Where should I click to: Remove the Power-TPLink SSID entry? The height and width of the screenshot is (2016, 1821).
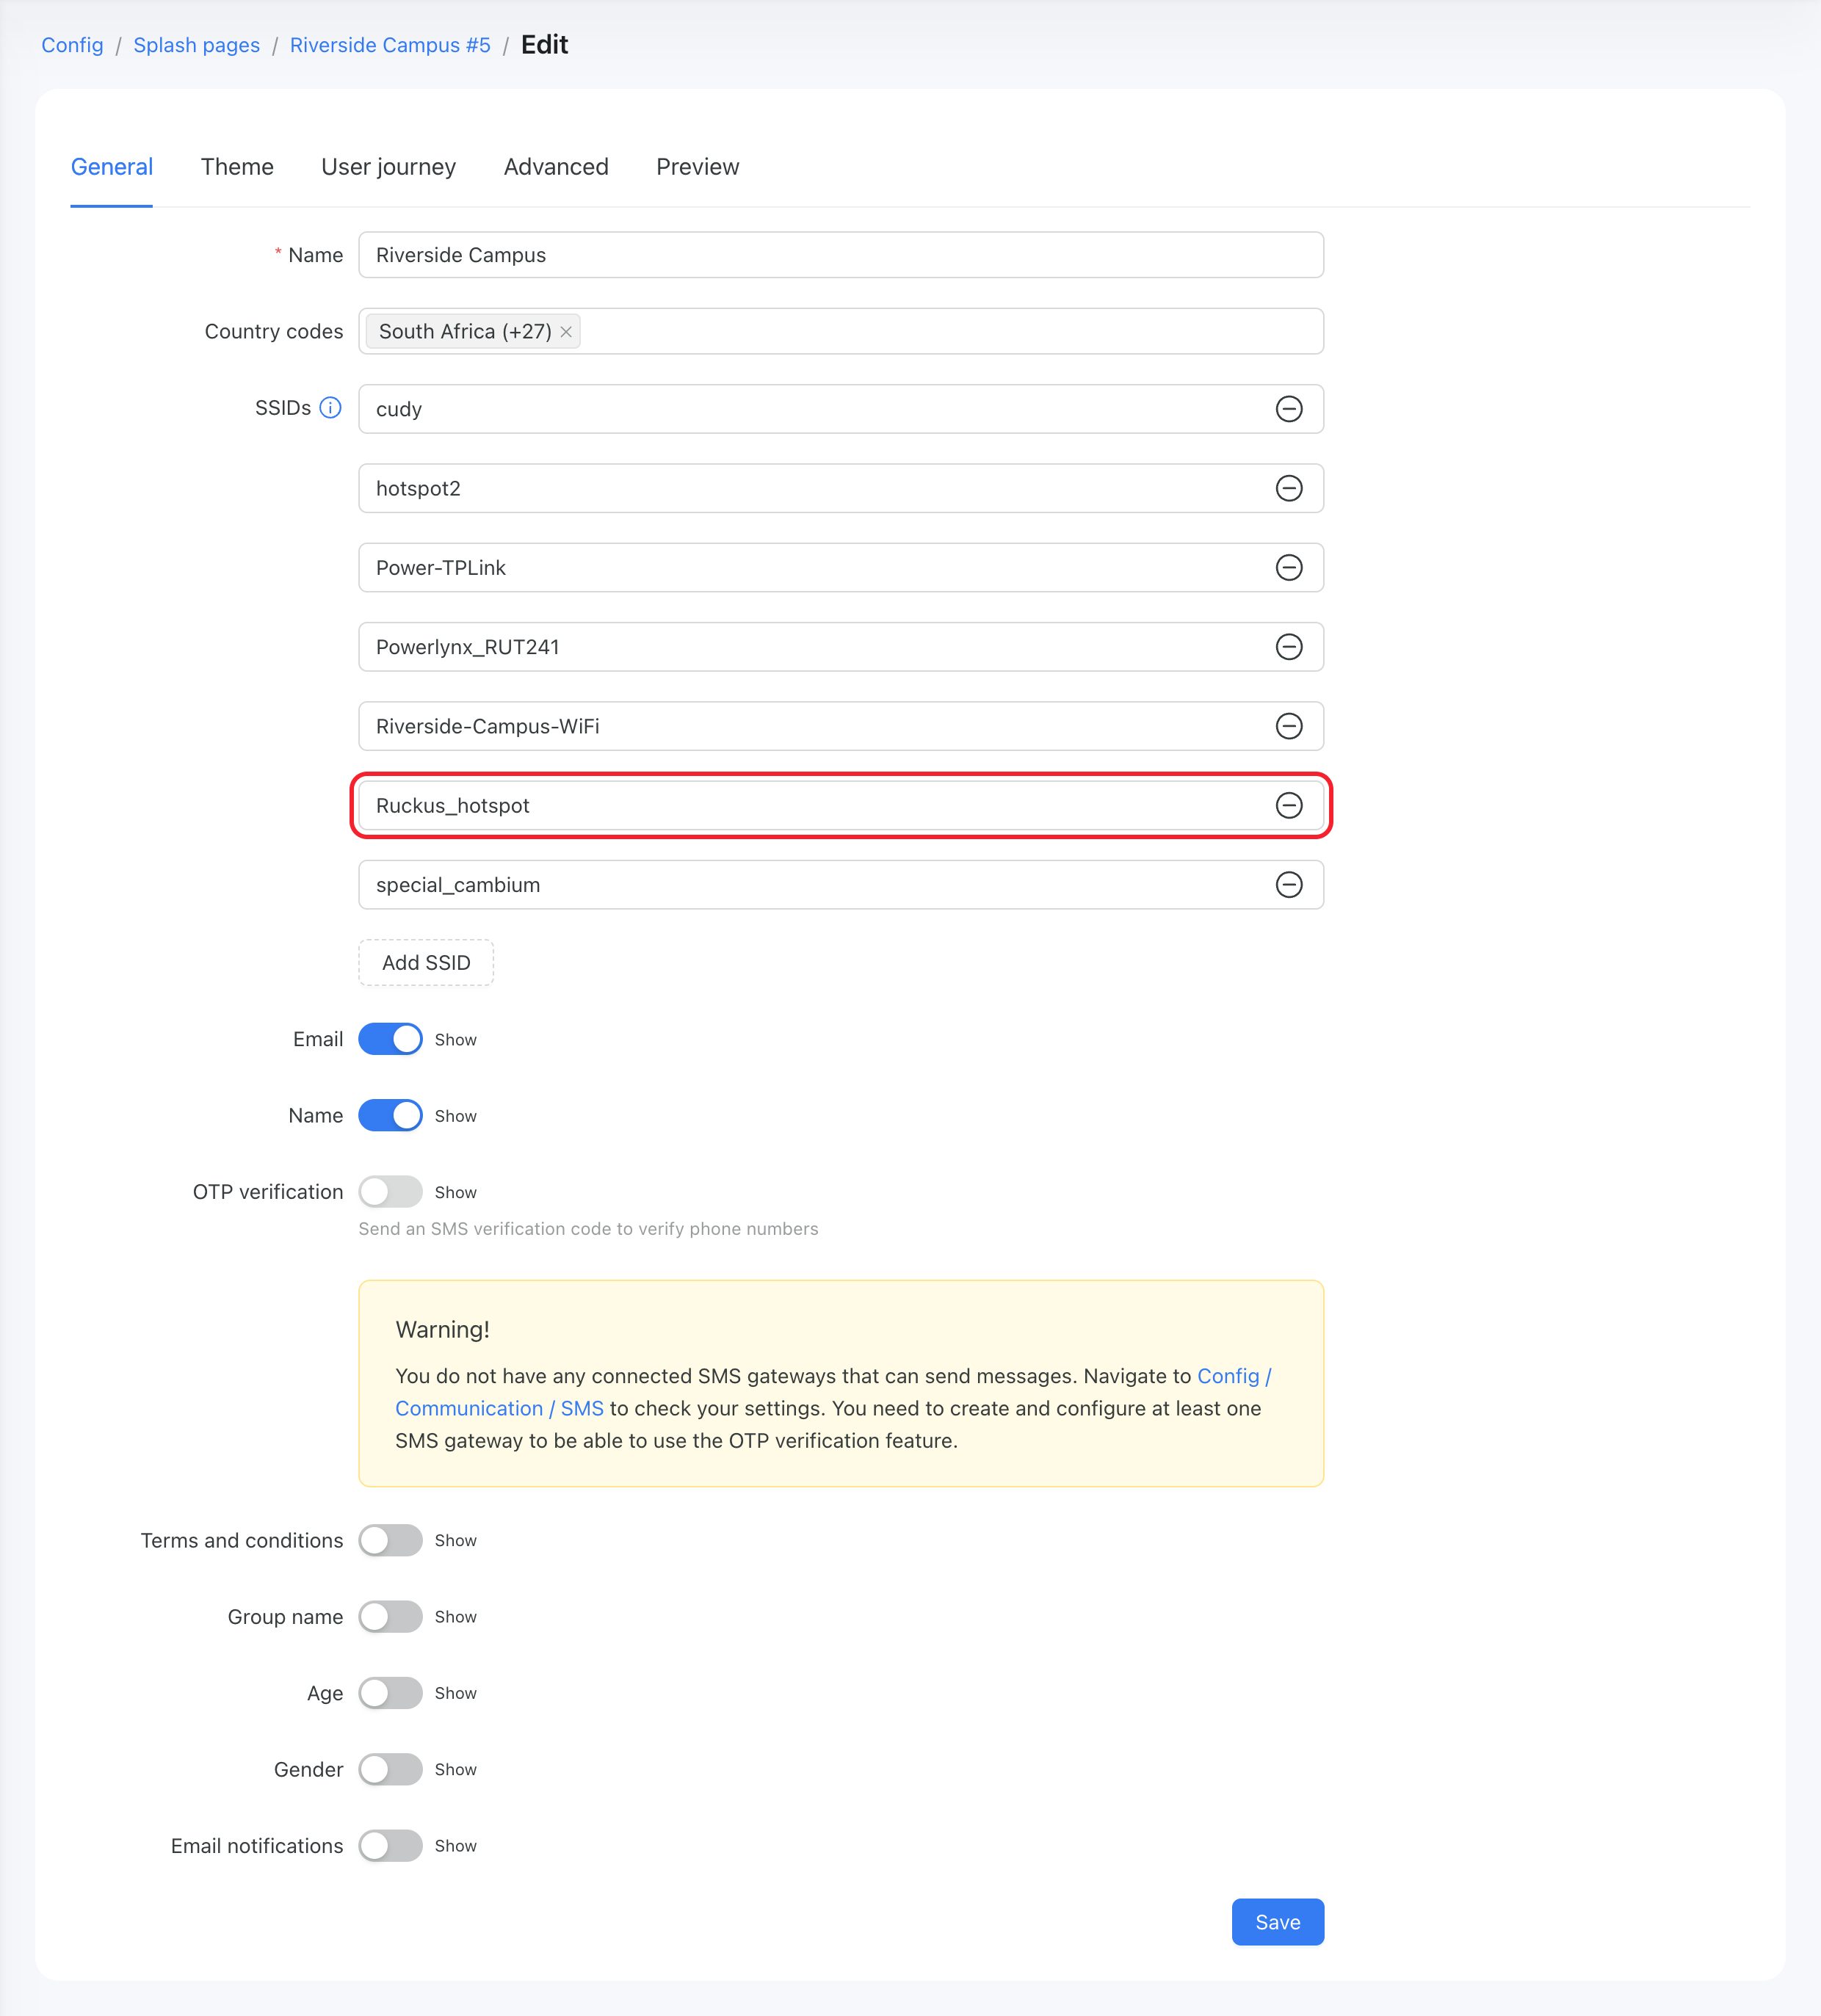[x=1289, y=568]
